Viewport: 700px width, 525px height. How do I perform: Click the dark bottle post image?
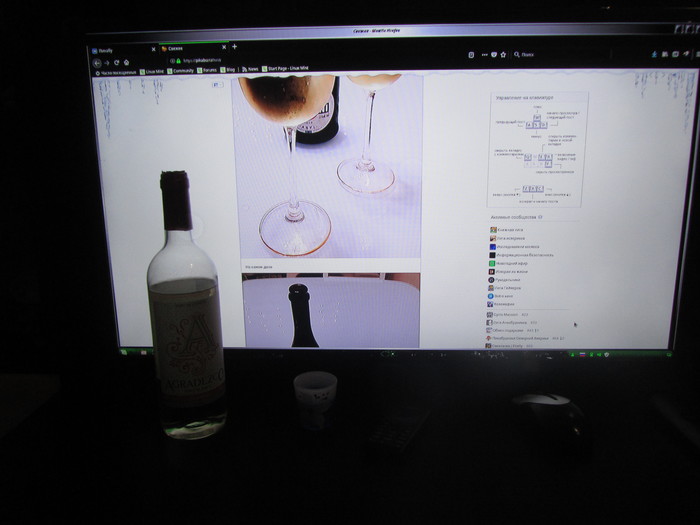click(x=330, y=311)
